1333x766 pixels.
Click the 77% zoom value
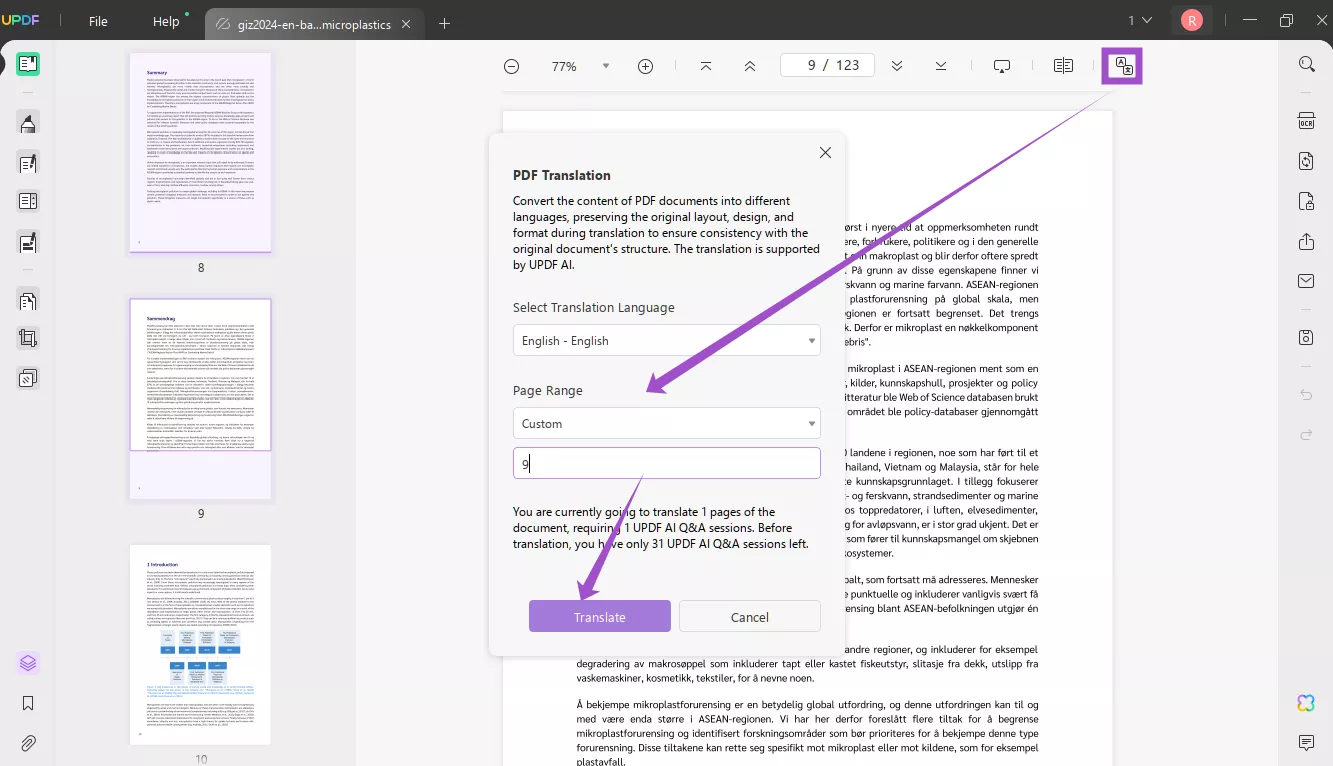564,66
